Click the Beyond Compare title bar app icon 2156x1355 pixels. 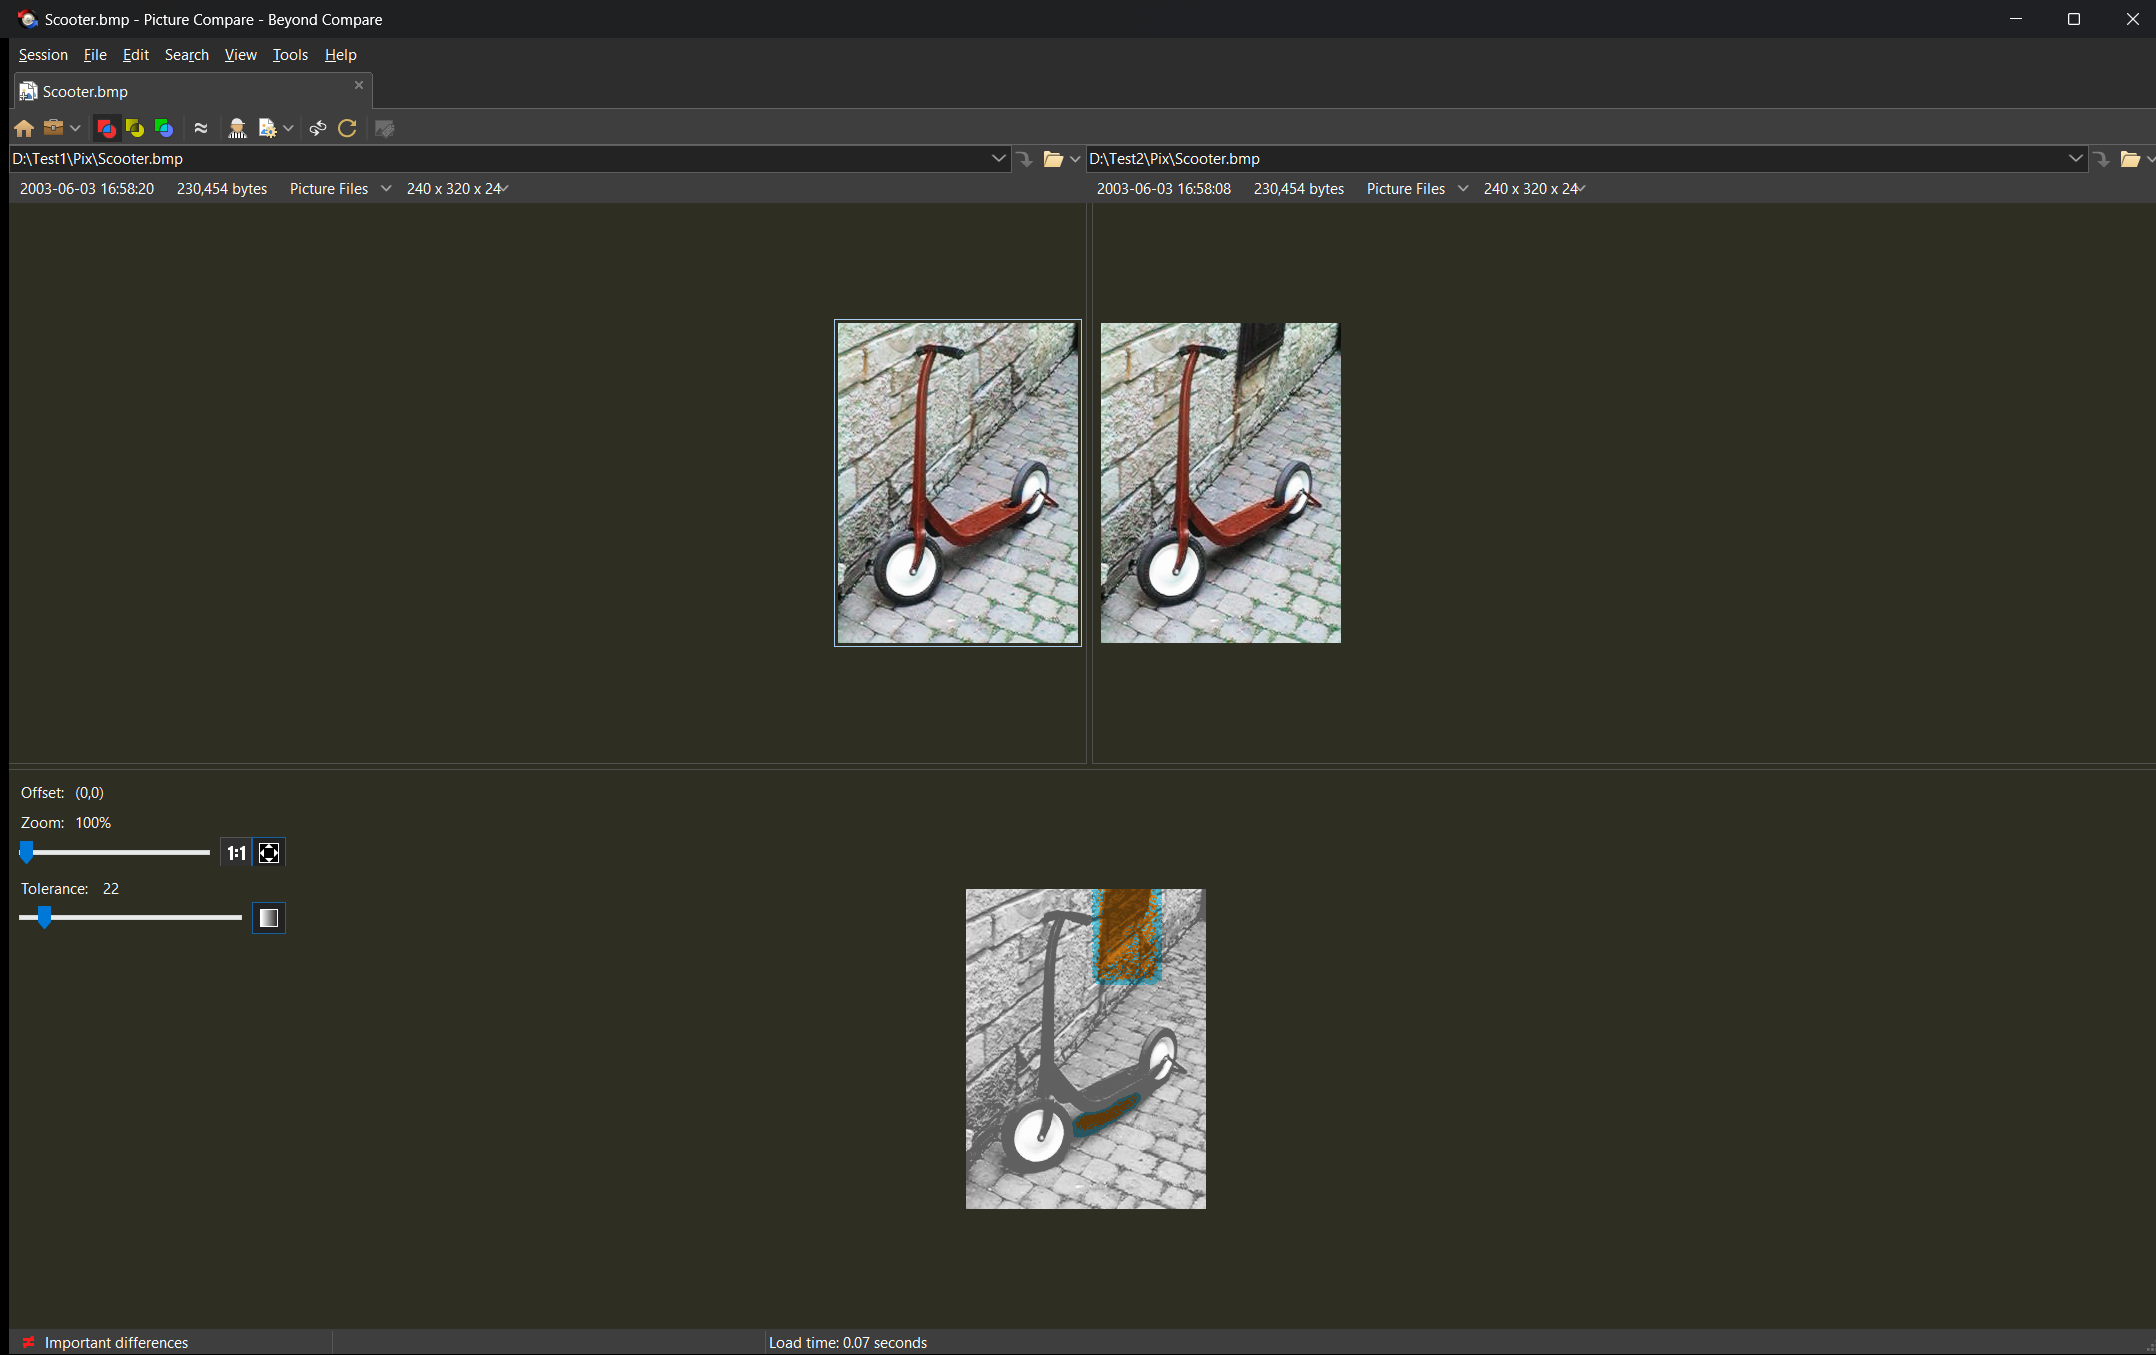click(x=27, y=19)
